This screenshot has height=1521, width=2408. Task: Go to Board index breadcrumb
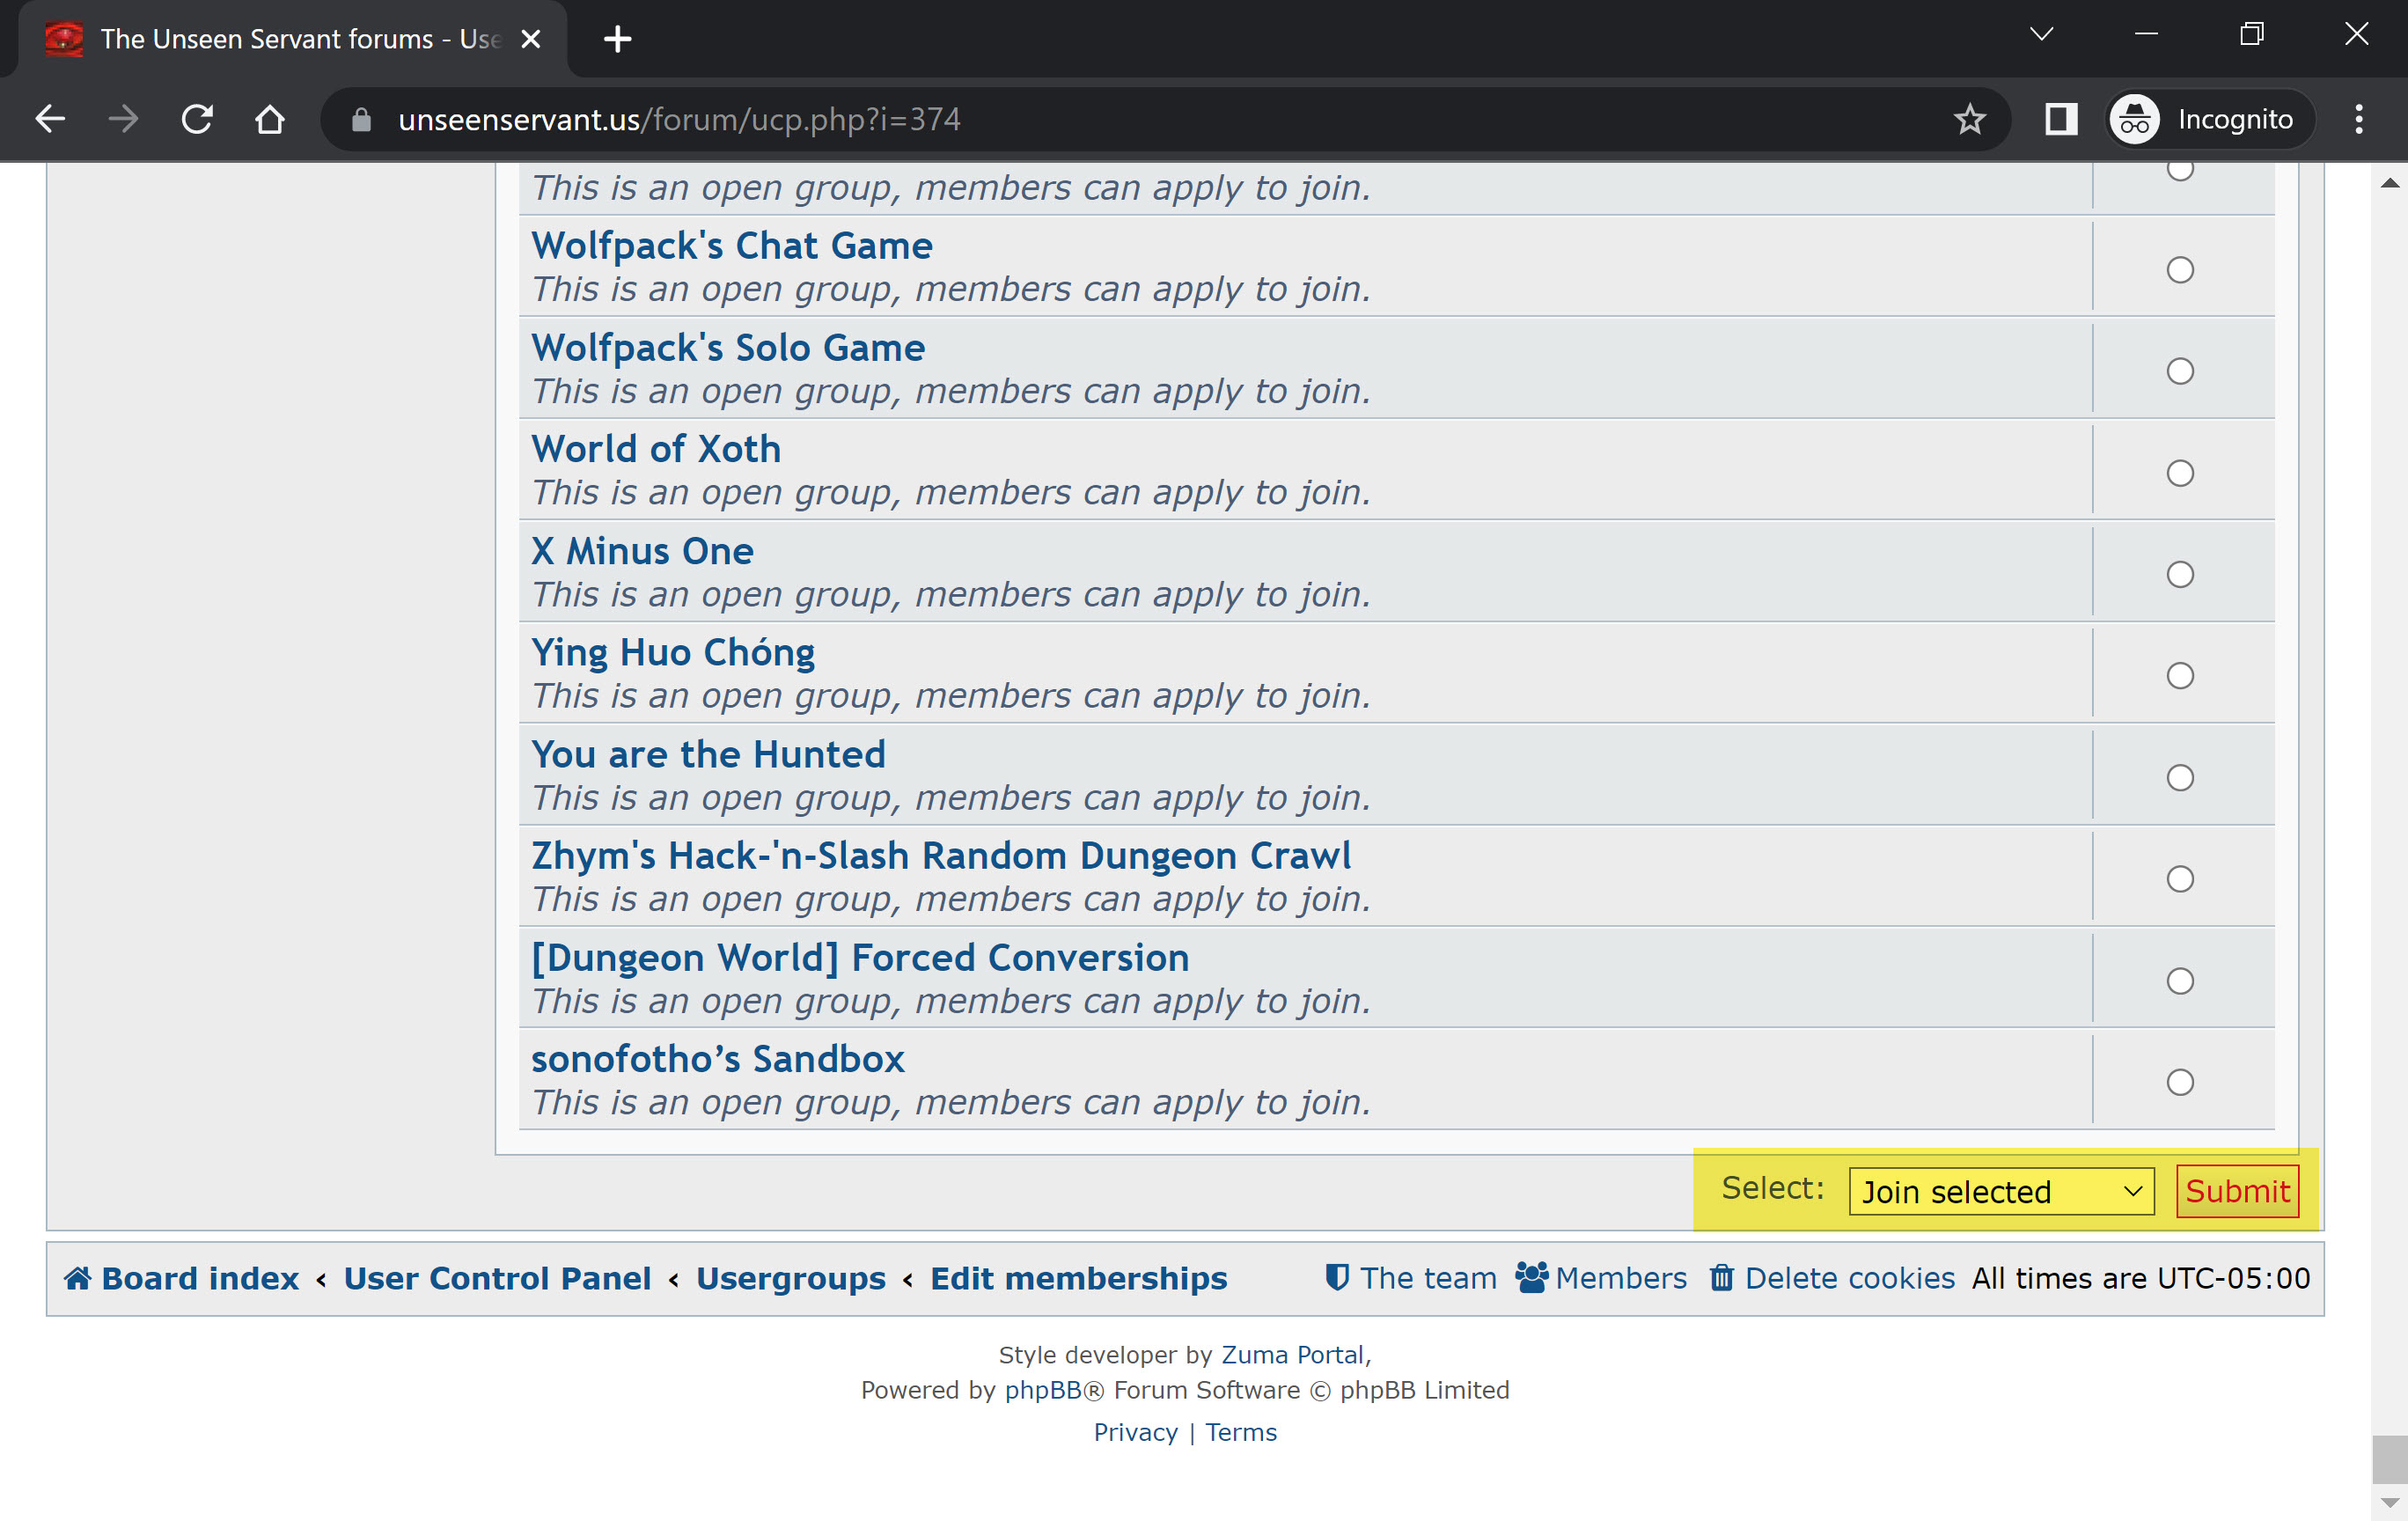click(x=200, y=1278)
